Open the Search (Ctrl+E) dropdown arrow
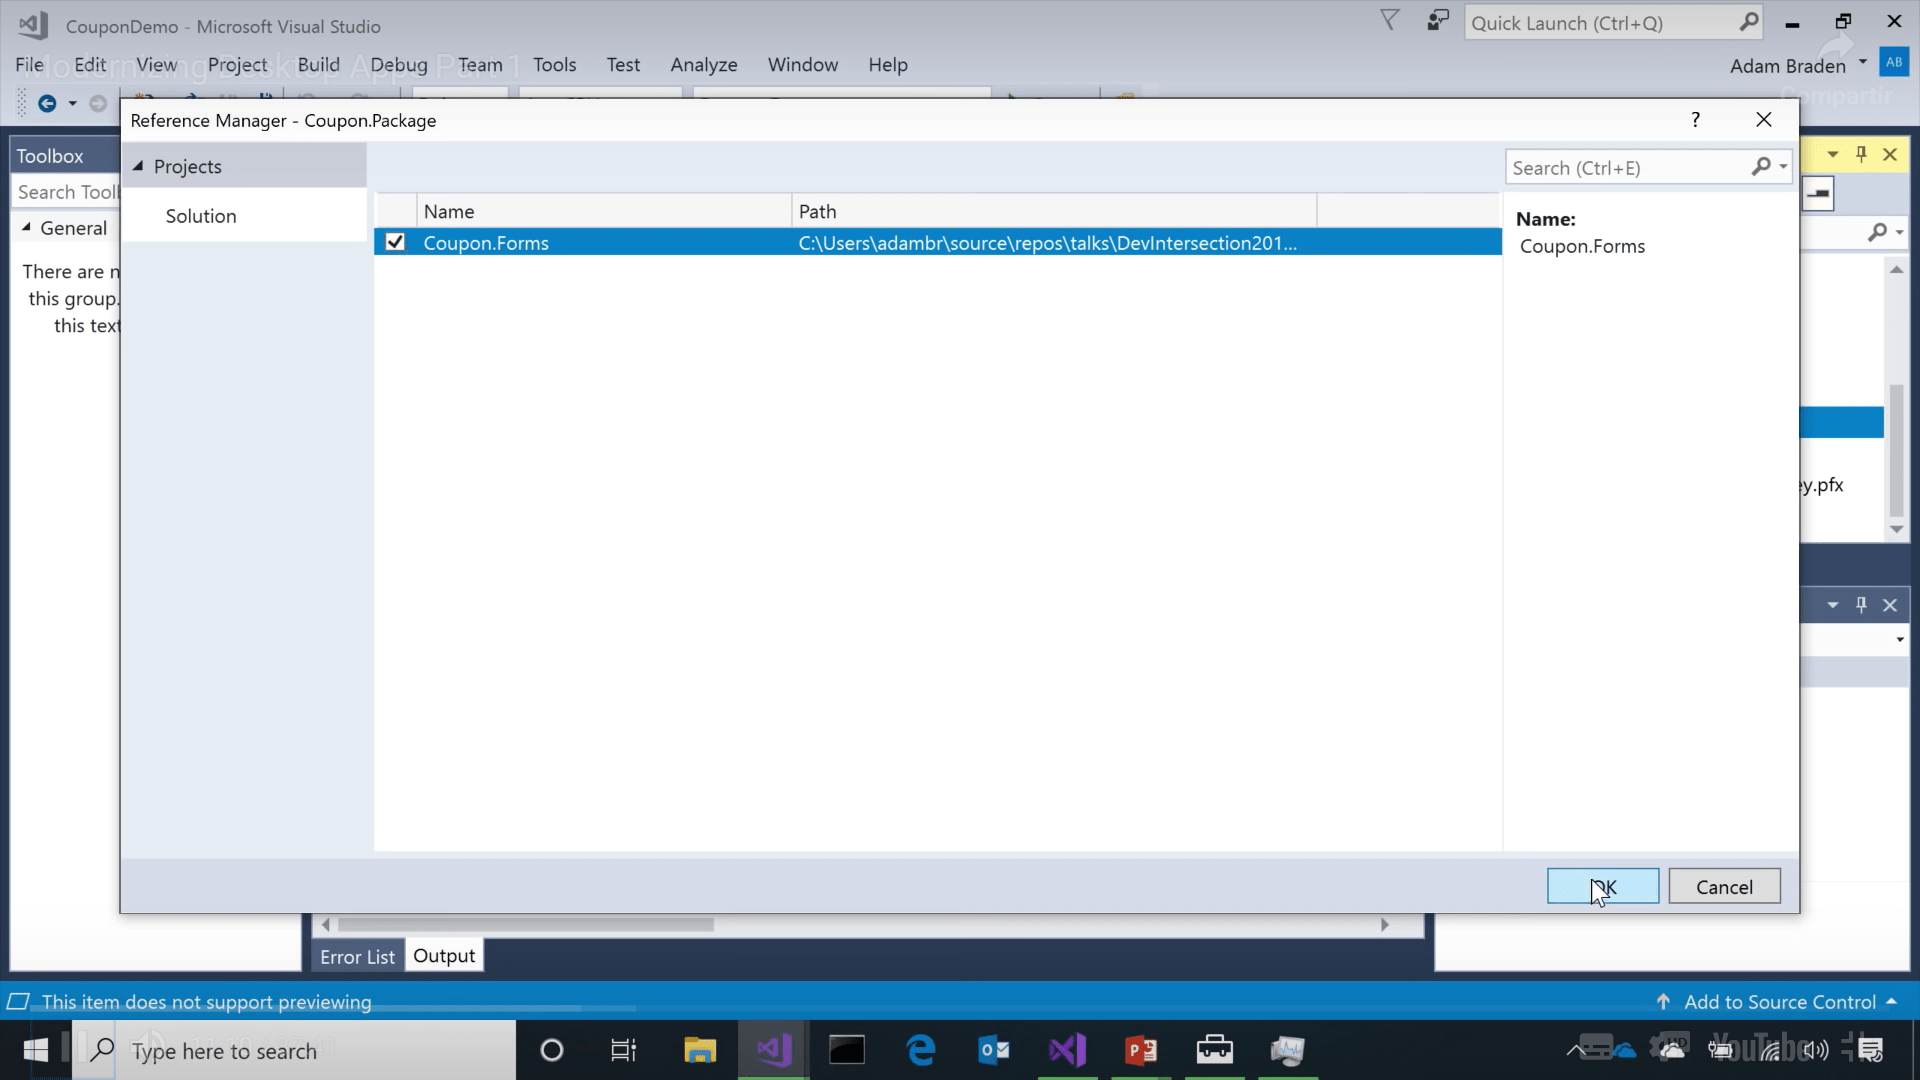Viewport: 1920px width, 1080px height. coord(1782,167)
